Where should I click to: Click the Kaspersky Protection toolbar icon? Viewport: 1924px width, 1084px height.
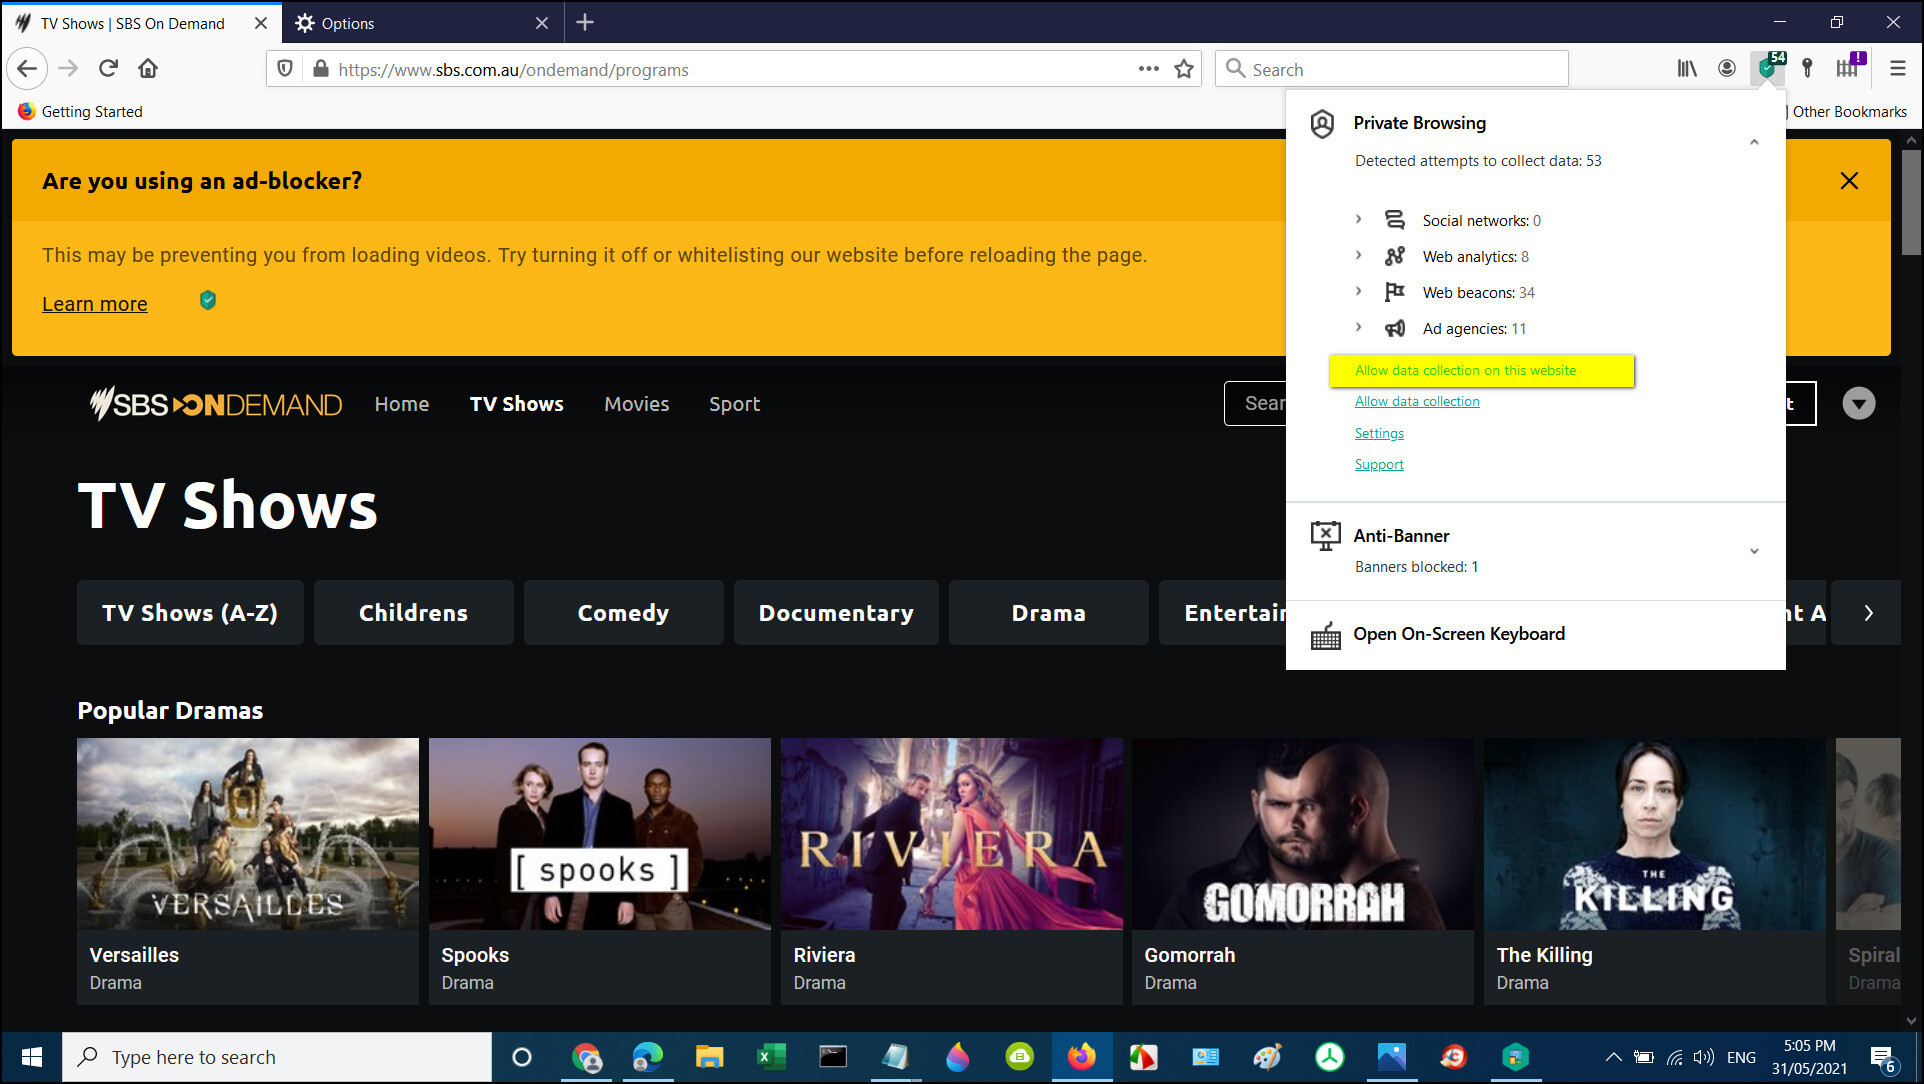click(1767, 68)
